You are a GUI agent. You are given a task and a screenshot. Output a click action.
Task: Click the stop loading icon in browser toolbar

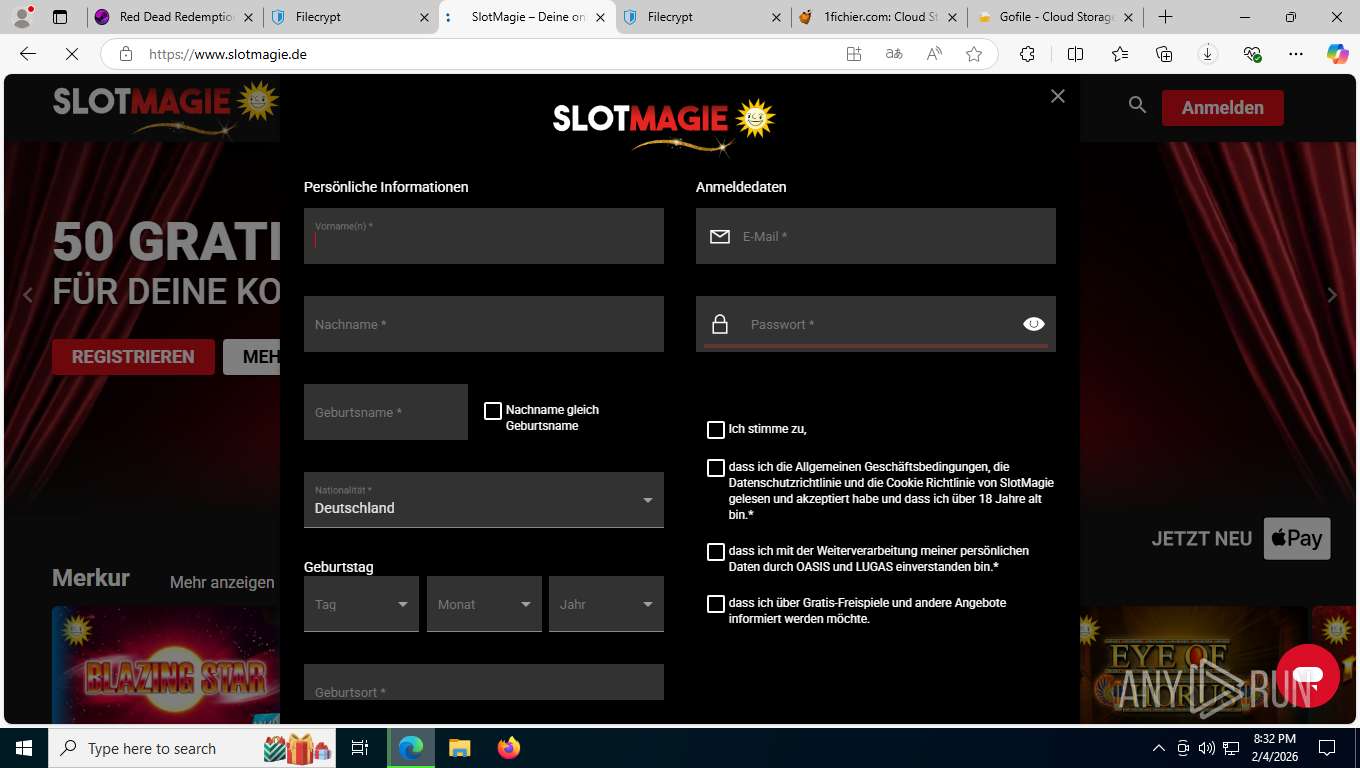pos(71,54)
